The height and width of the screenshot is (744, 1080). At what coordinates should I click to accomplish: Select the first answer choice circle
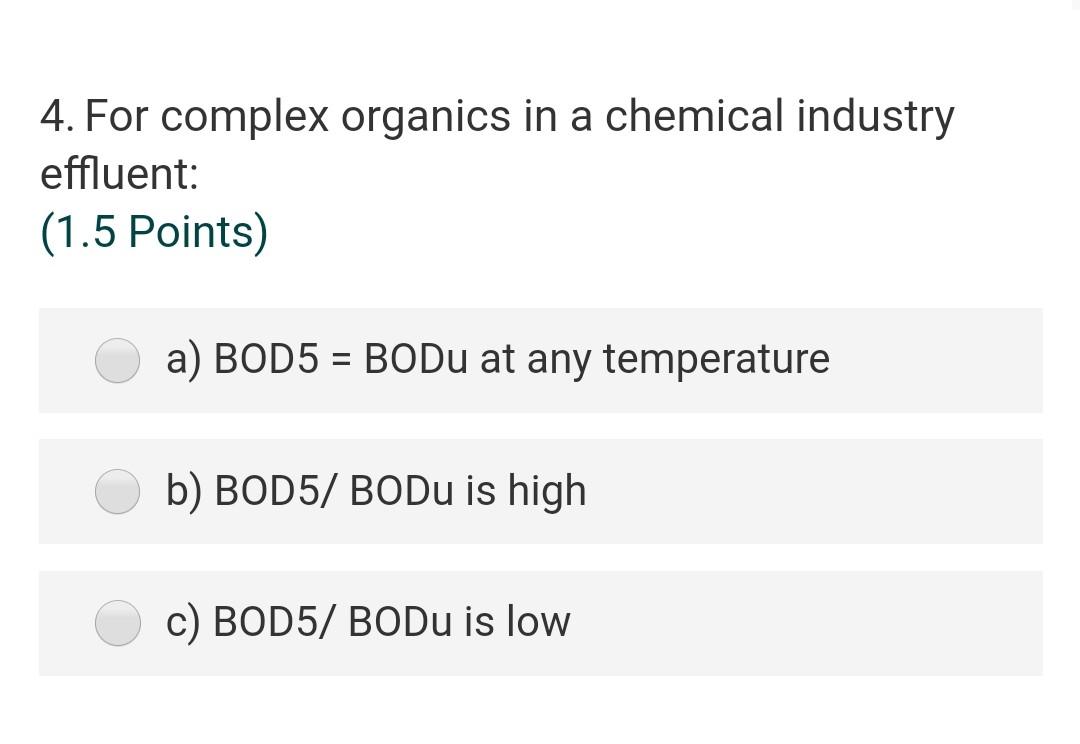117,361
